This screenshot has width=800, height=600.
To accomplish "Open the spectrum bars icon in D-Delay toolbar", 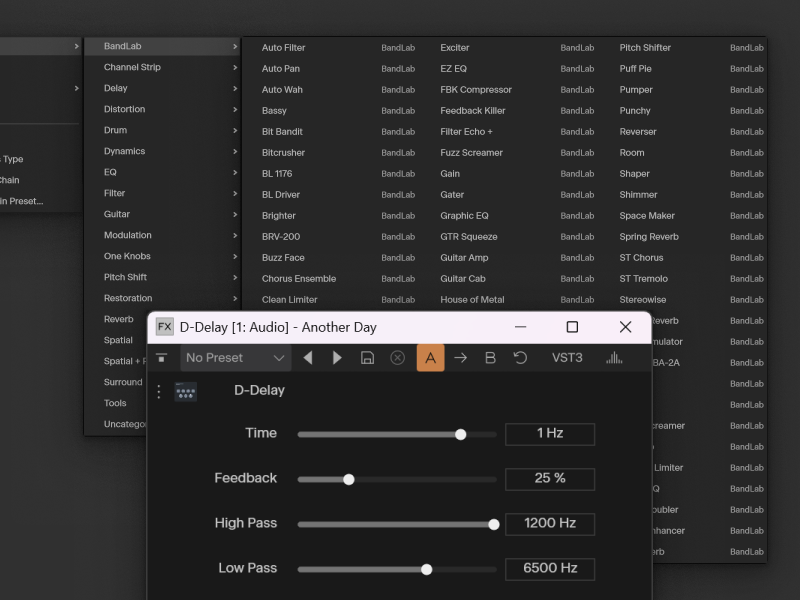I will [x=614, y=358].
